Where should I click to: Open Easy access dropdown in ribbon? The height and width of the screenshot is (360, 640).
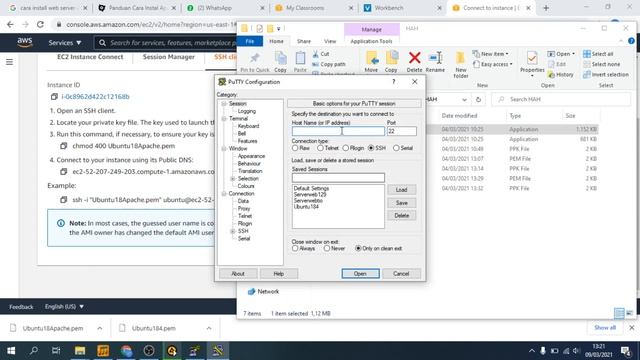pyautogui.click(x=492, y=64)
